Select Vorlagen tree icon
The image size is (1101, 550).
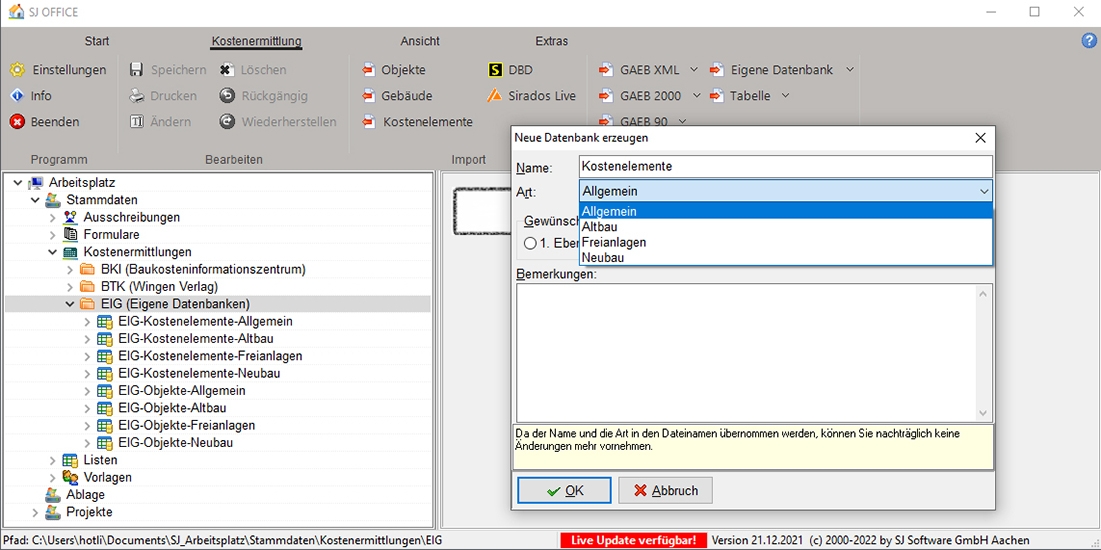[70, 477]
